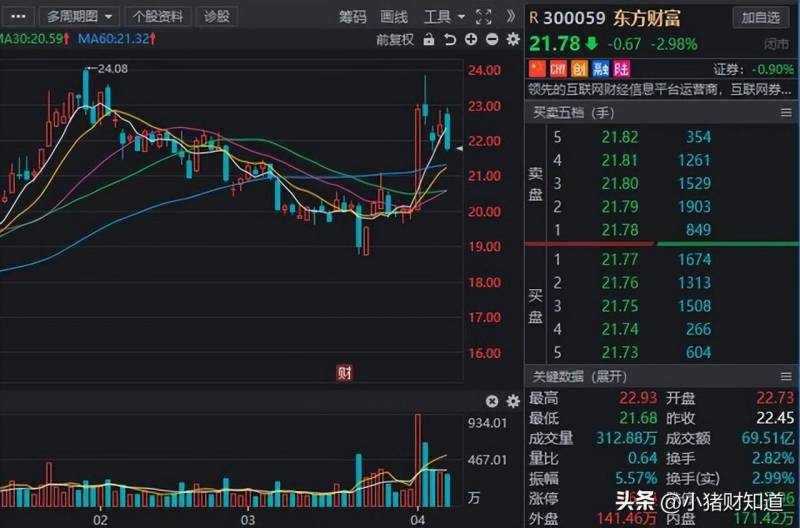This screenshot has width=800, height=528.
Task: Select sell level 1 price 21.78
Action: 619,230
